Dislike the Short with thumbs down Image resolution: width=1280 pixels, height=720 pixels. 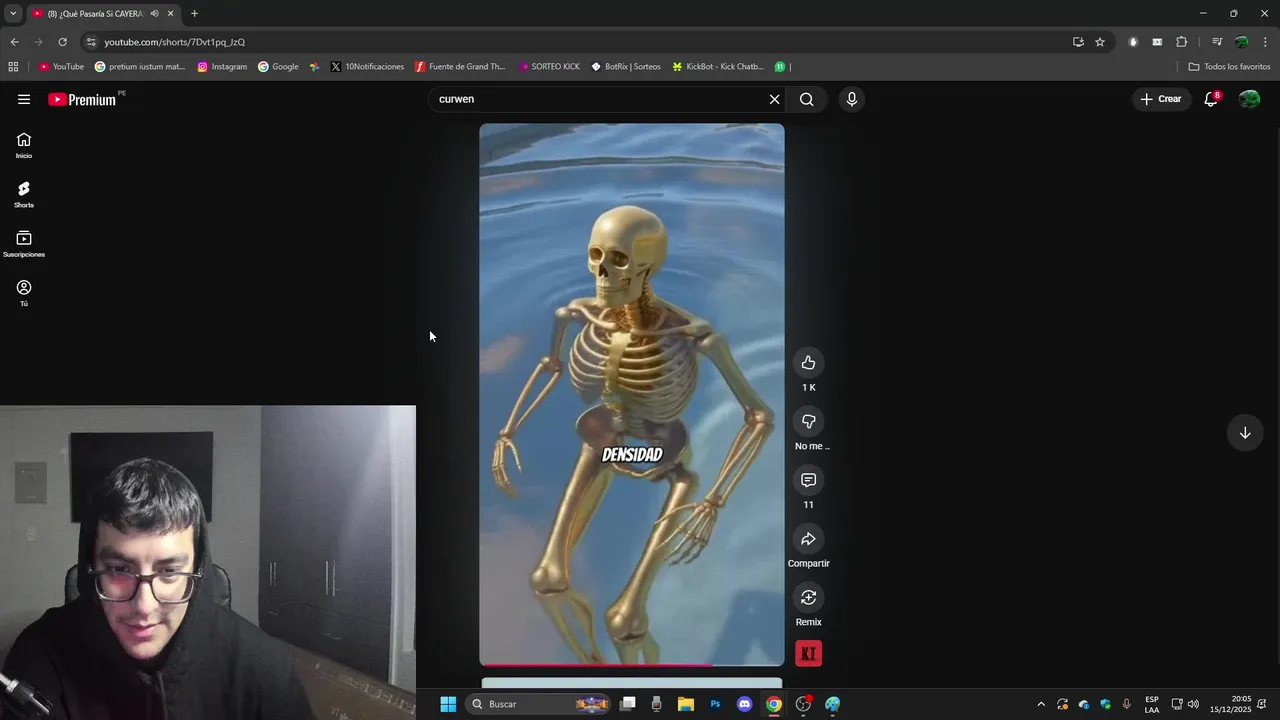point(808,421)
